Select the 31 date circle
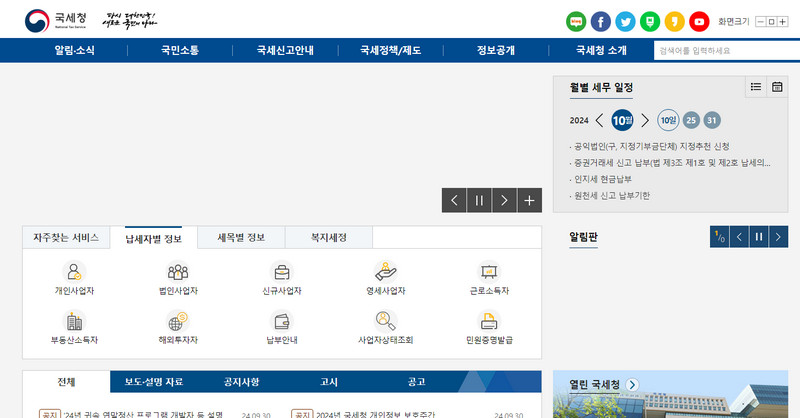This screenshot has height=418, width=800. tap(712, 120)
